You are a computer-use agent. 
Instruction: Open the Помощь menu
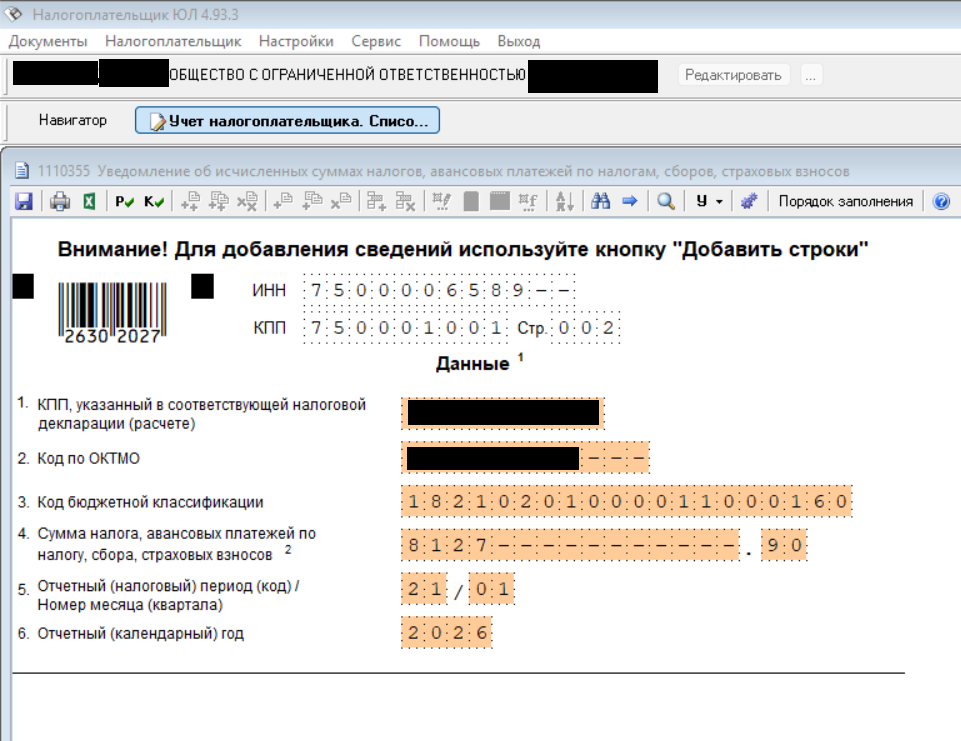tap(449, 41)
